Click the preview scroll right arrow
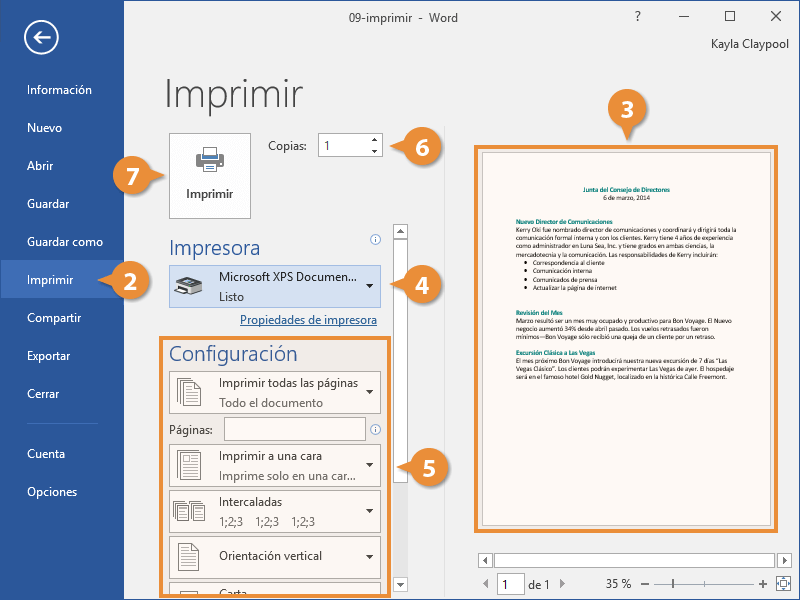 [784, 561]
